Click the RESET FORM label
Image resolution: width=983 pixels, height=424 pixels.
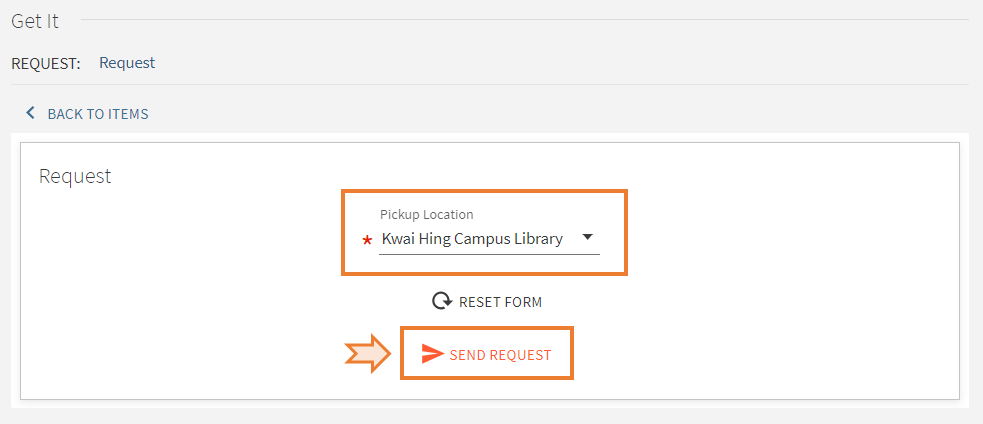coord(500,302)
